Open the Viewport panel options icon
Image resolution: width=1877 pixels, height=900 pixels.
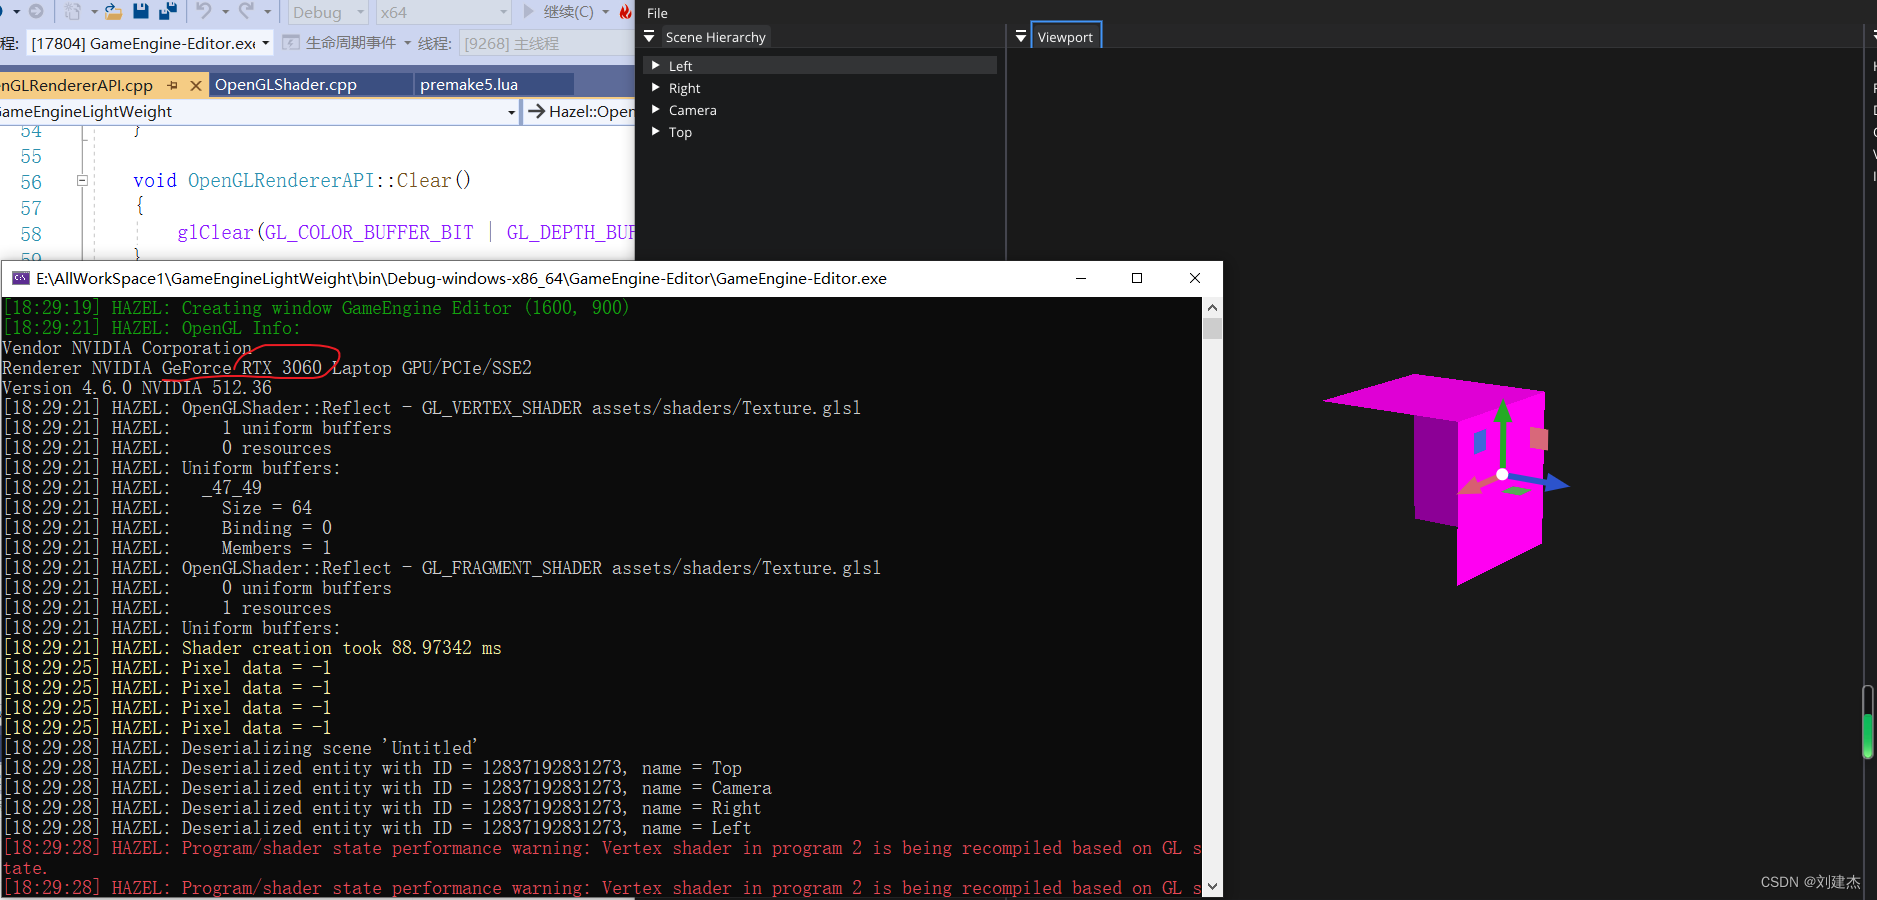[x=1021, y=34]
